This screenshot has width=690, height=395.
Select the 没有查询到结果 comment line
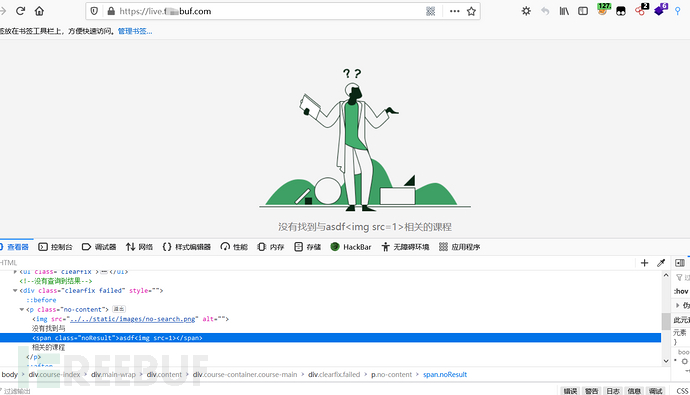[x=56, y=281]
